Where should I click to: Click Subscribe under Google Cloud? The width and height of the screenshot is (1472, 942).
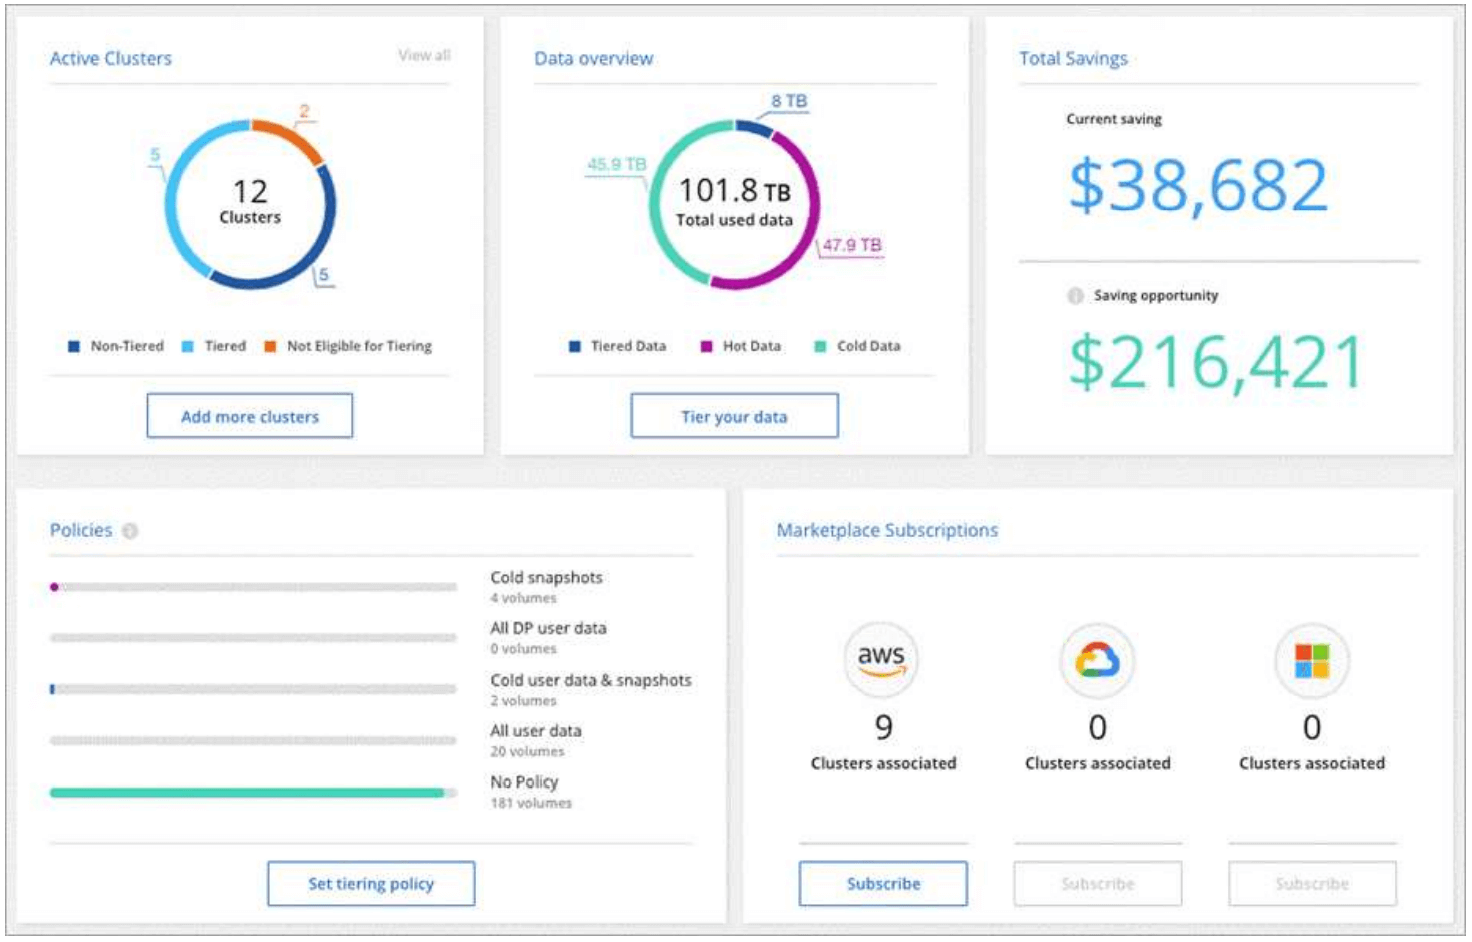[1098, 884]
